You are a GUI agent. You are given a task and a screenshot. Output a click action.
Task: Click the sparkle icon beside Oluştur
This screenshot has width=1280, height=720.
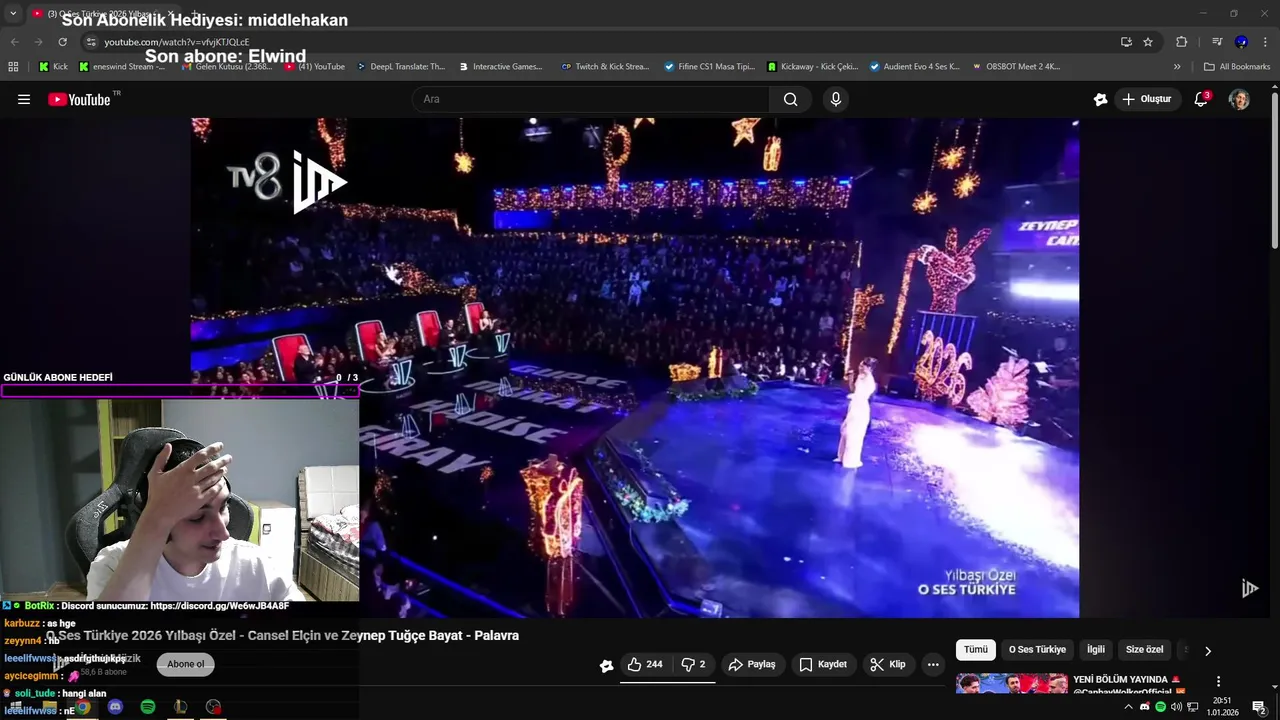tap(1100, 99)
